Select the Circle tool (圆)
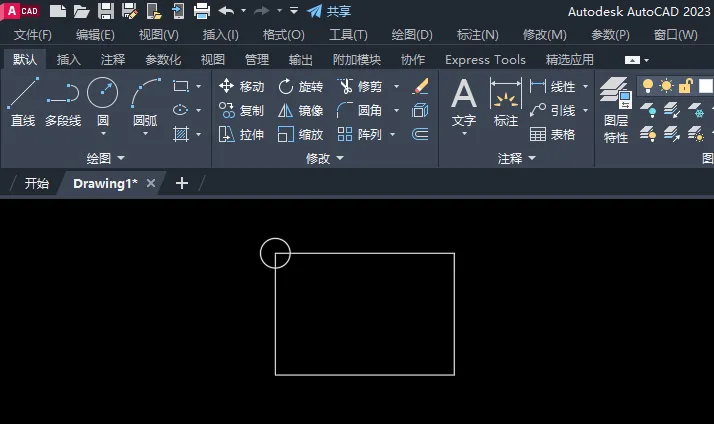Viewport: 714px width, 424px height. [103, 101]
